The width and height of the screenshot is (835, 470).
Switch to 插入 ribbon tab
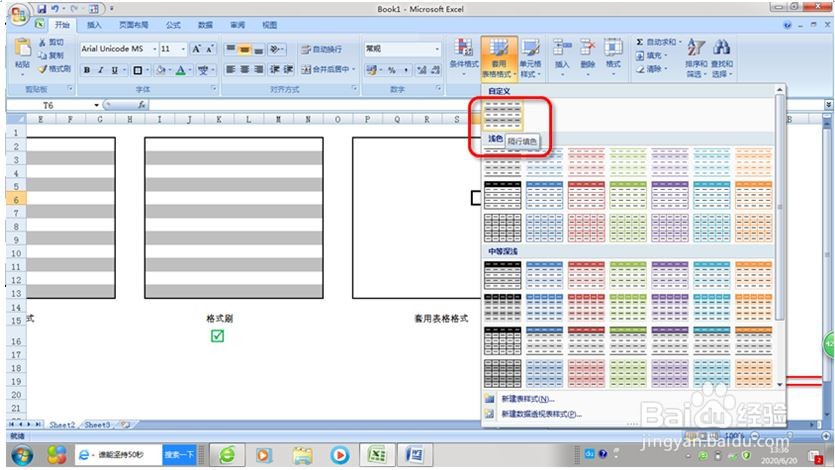click(94, 25)
